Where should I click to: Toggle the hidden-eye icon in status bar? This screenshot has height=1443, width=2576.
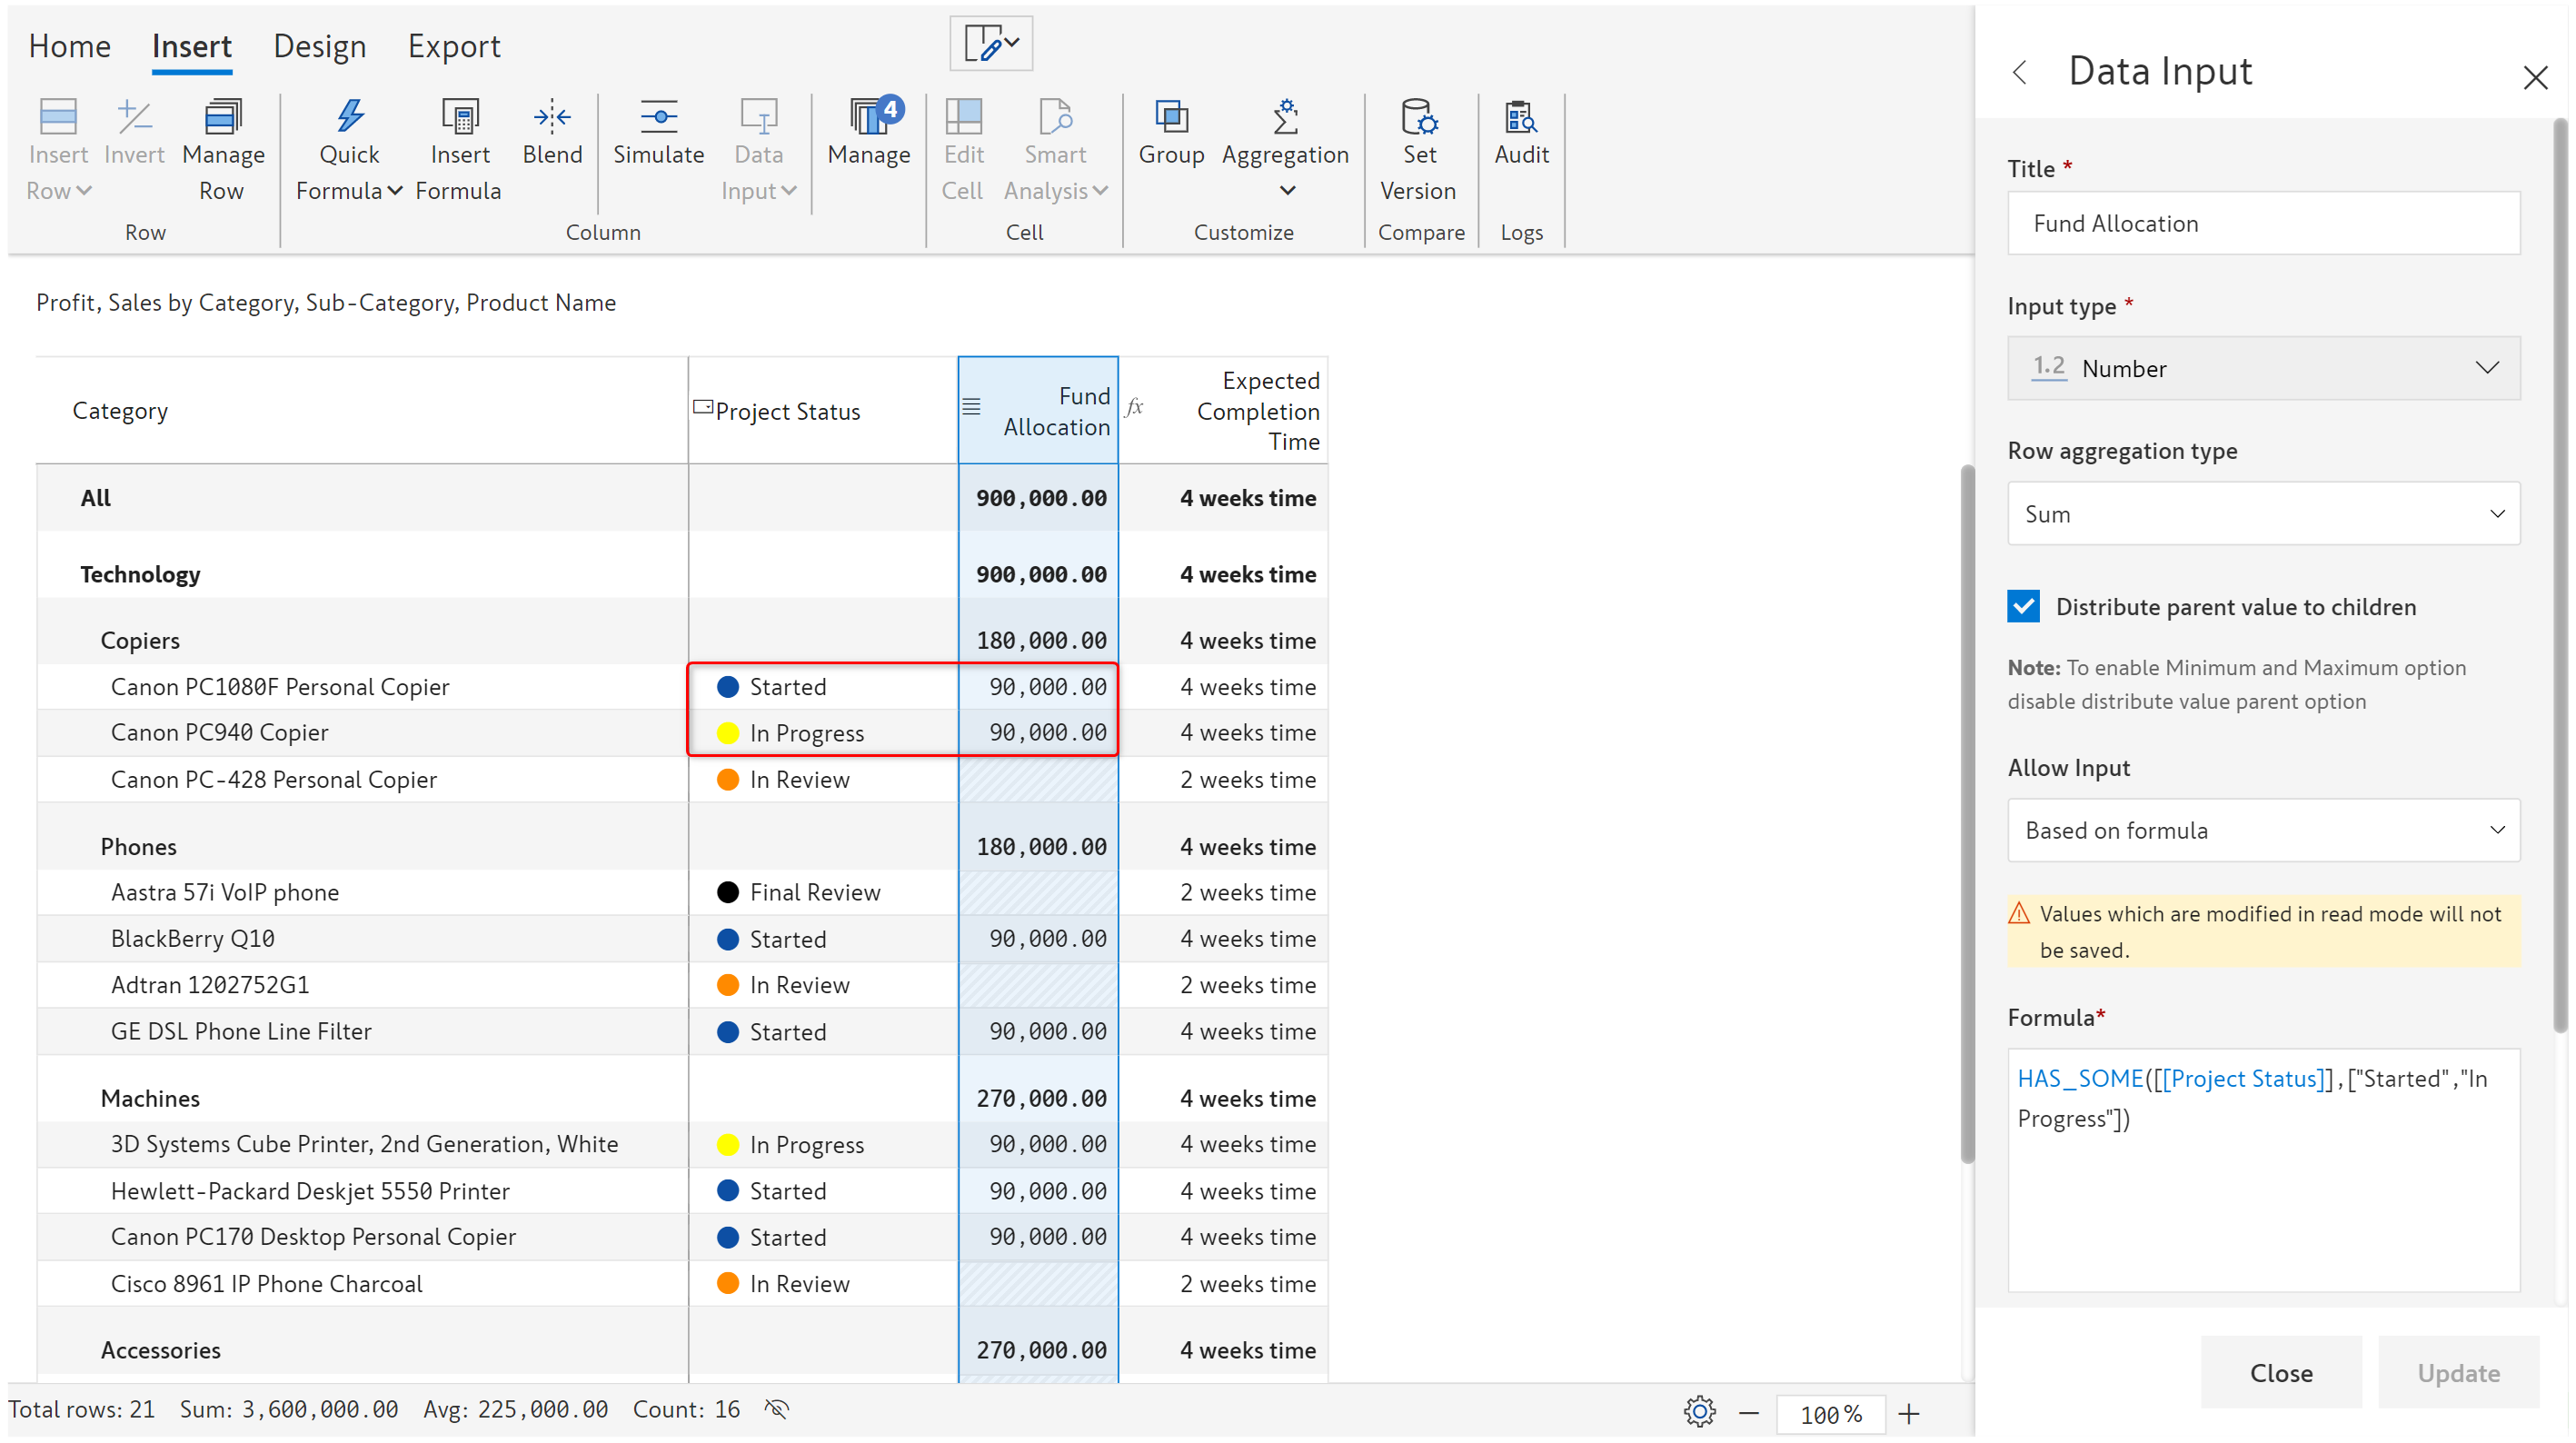tap(777, 1410)
